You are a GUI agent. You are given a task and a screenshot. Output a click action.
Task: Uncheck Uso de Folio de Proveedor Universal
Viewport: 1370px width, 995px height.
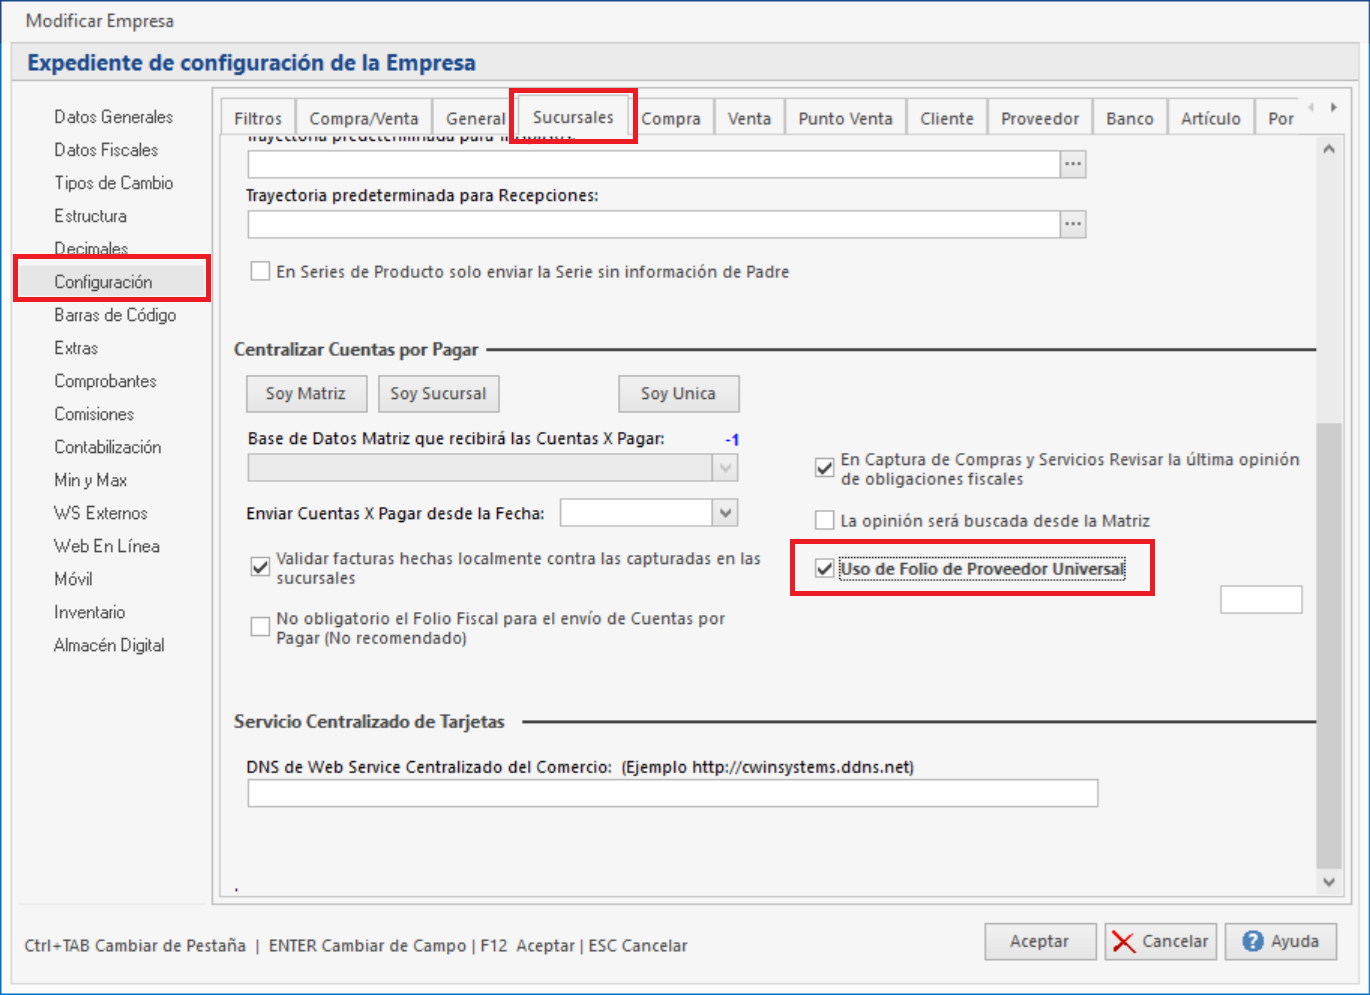(x=825, y=569)
